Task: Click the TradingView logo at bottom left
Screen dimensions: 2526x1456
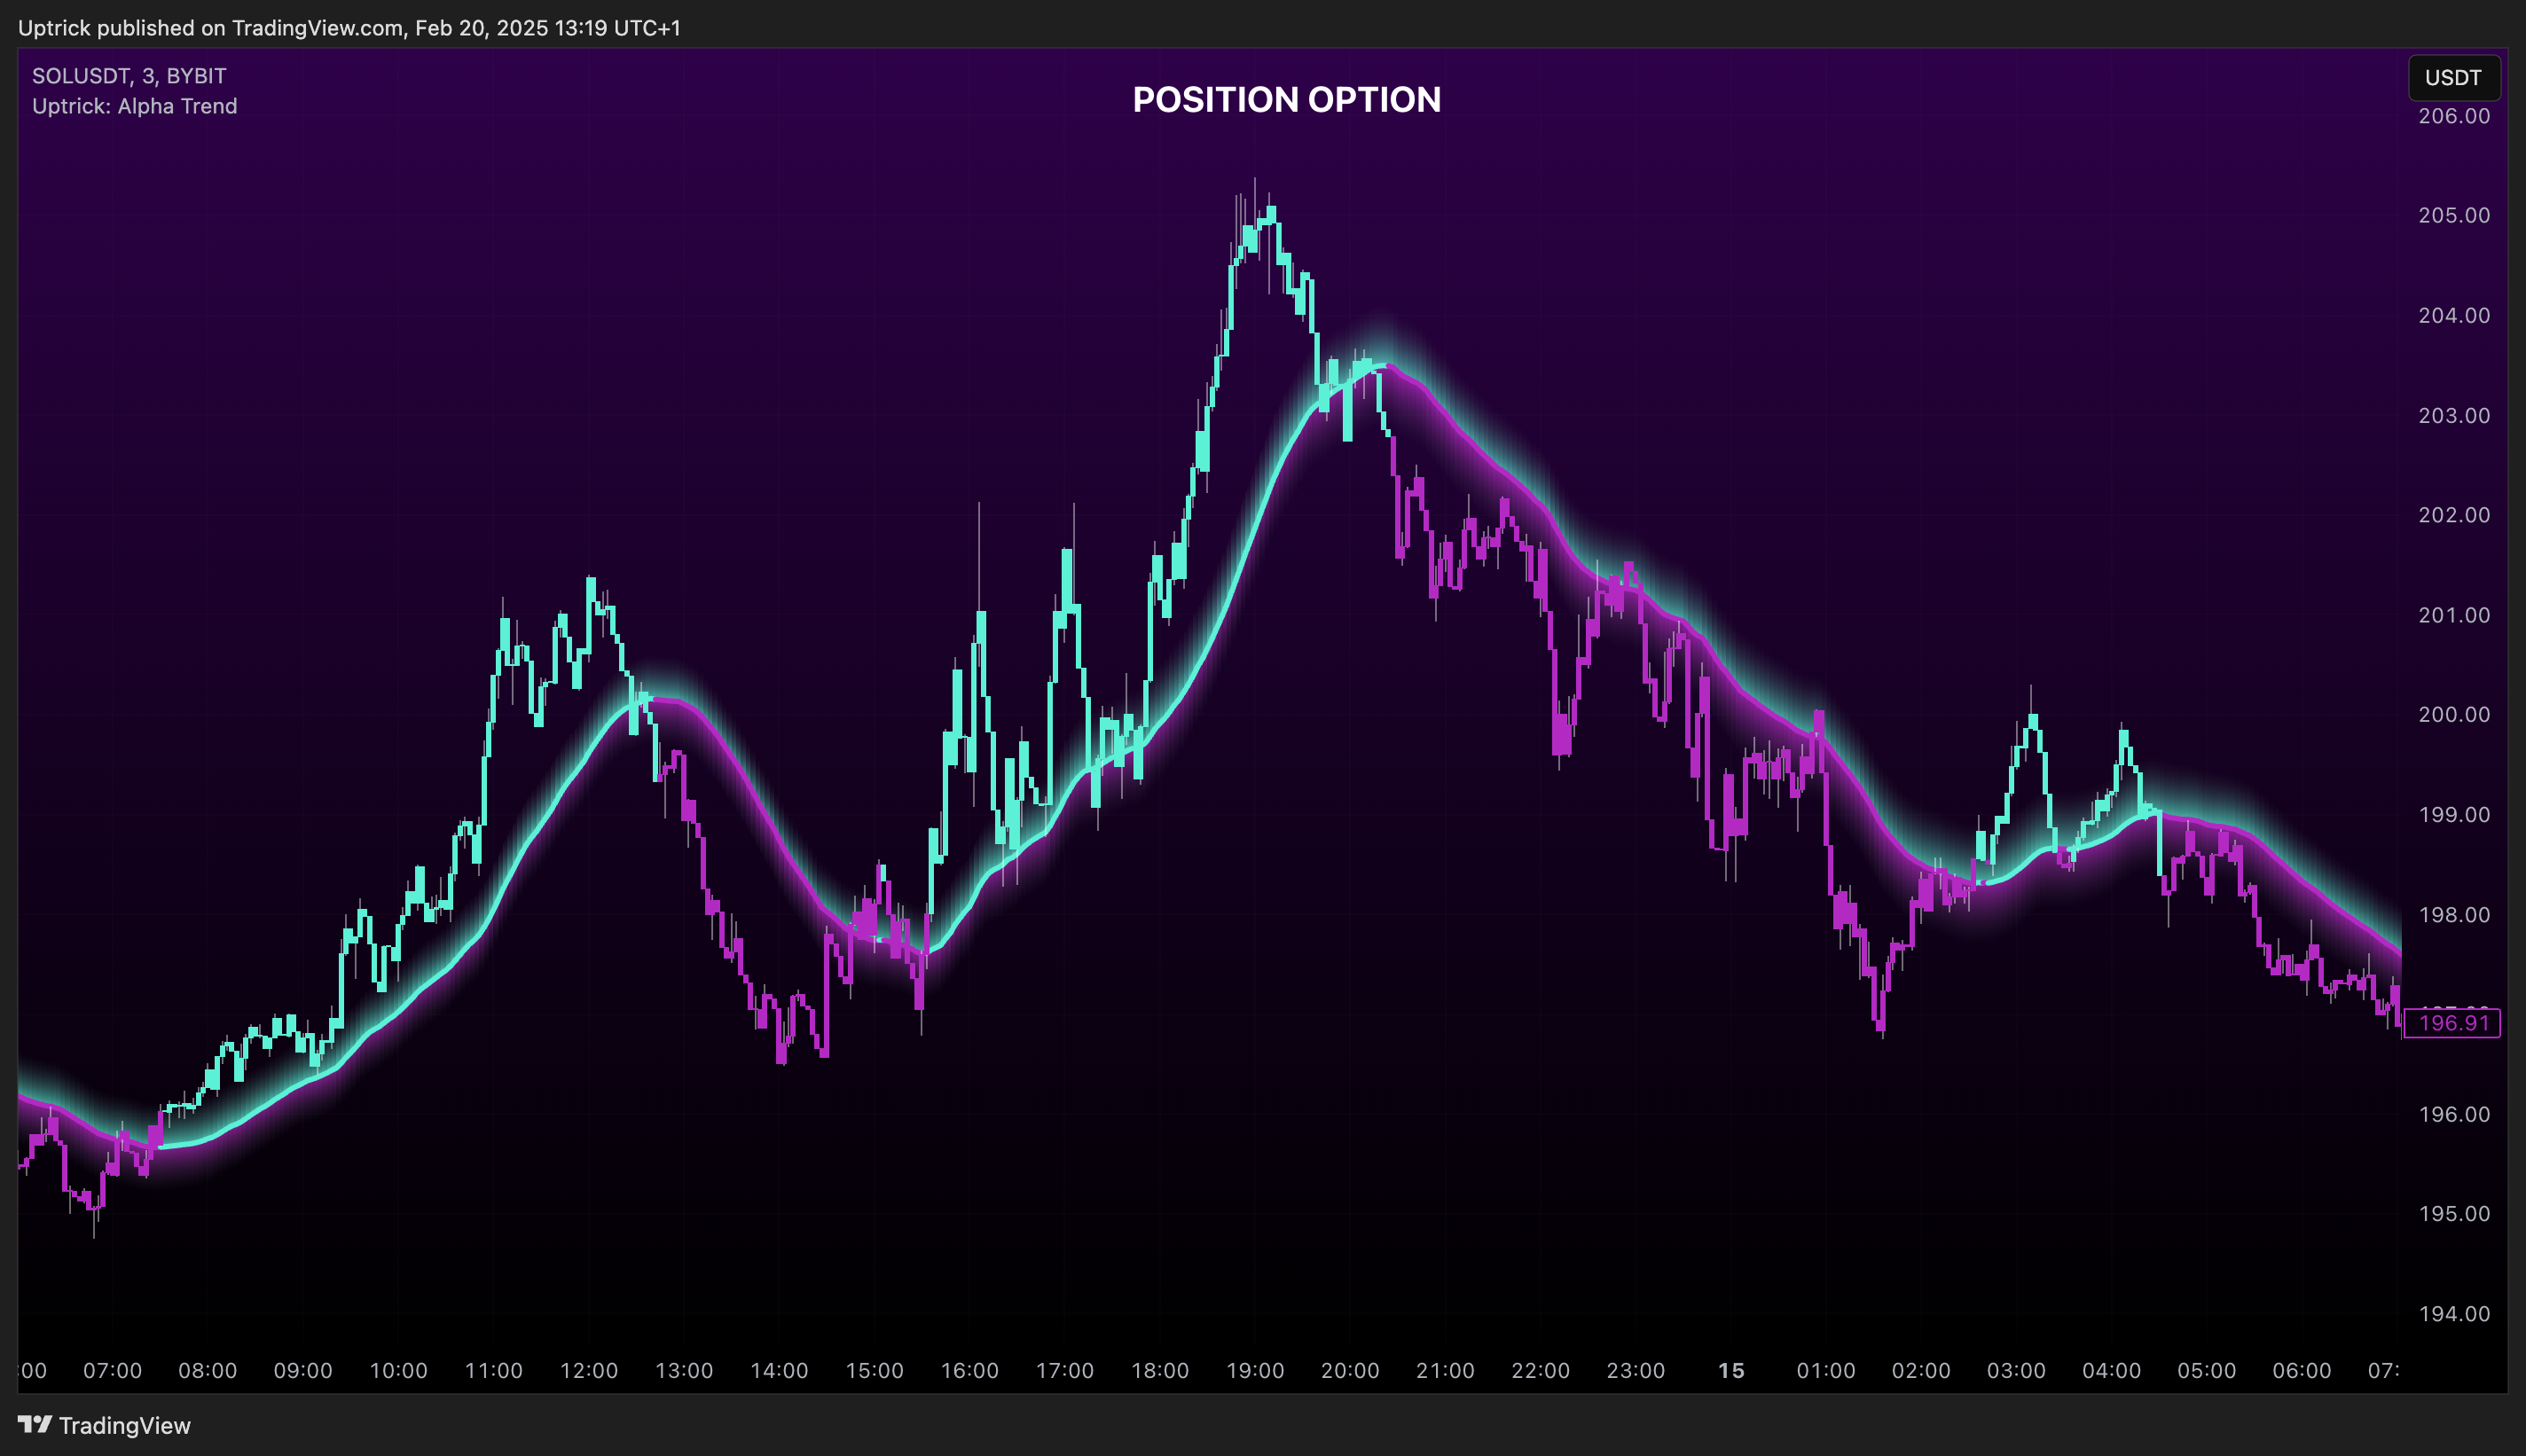Action: [104, 1425]
